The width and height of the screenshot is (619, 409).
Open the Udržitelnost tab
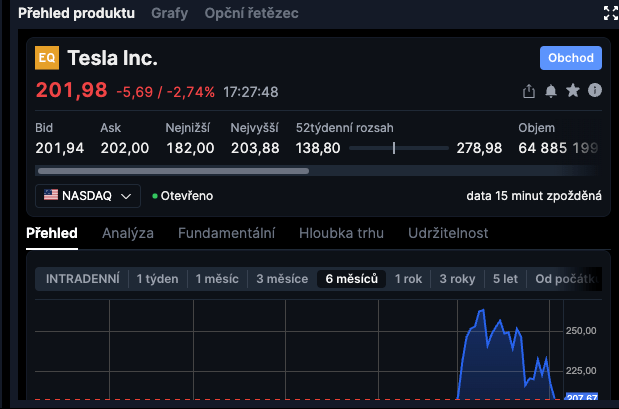[x=448, y=233]
